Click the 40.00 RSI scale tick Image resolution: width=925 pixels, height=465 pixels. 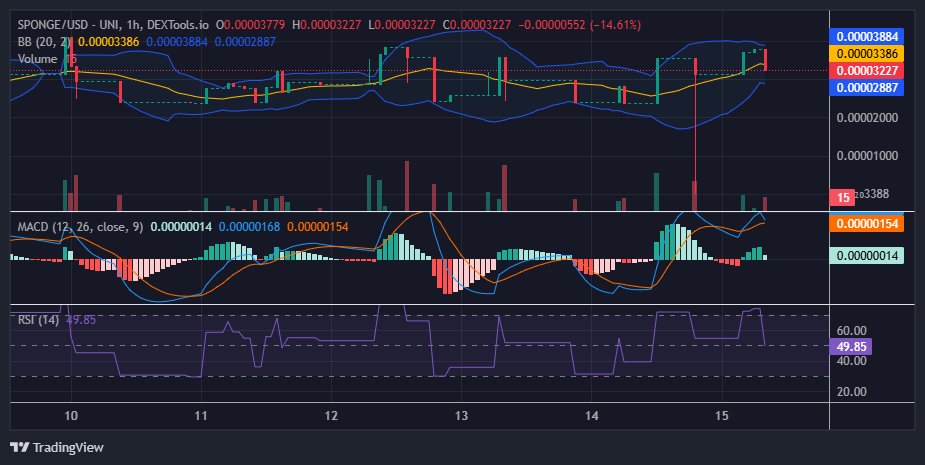[x=851, y=361]
